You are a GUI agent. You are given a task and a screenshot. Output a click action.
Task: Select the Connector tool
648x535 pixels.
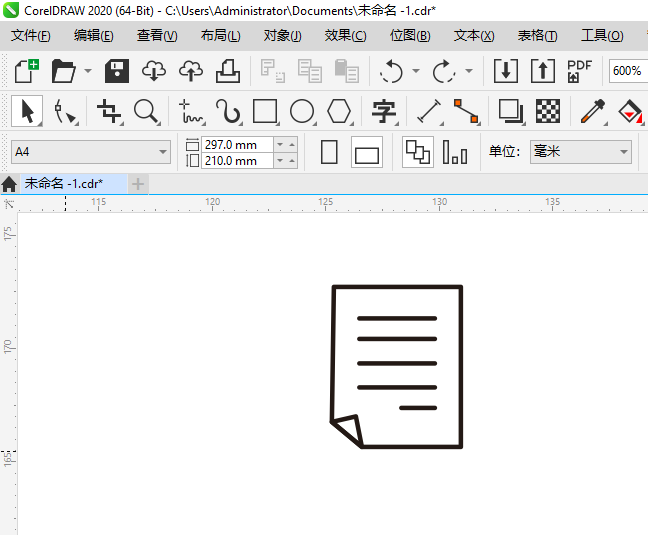[x=466, y=111]
